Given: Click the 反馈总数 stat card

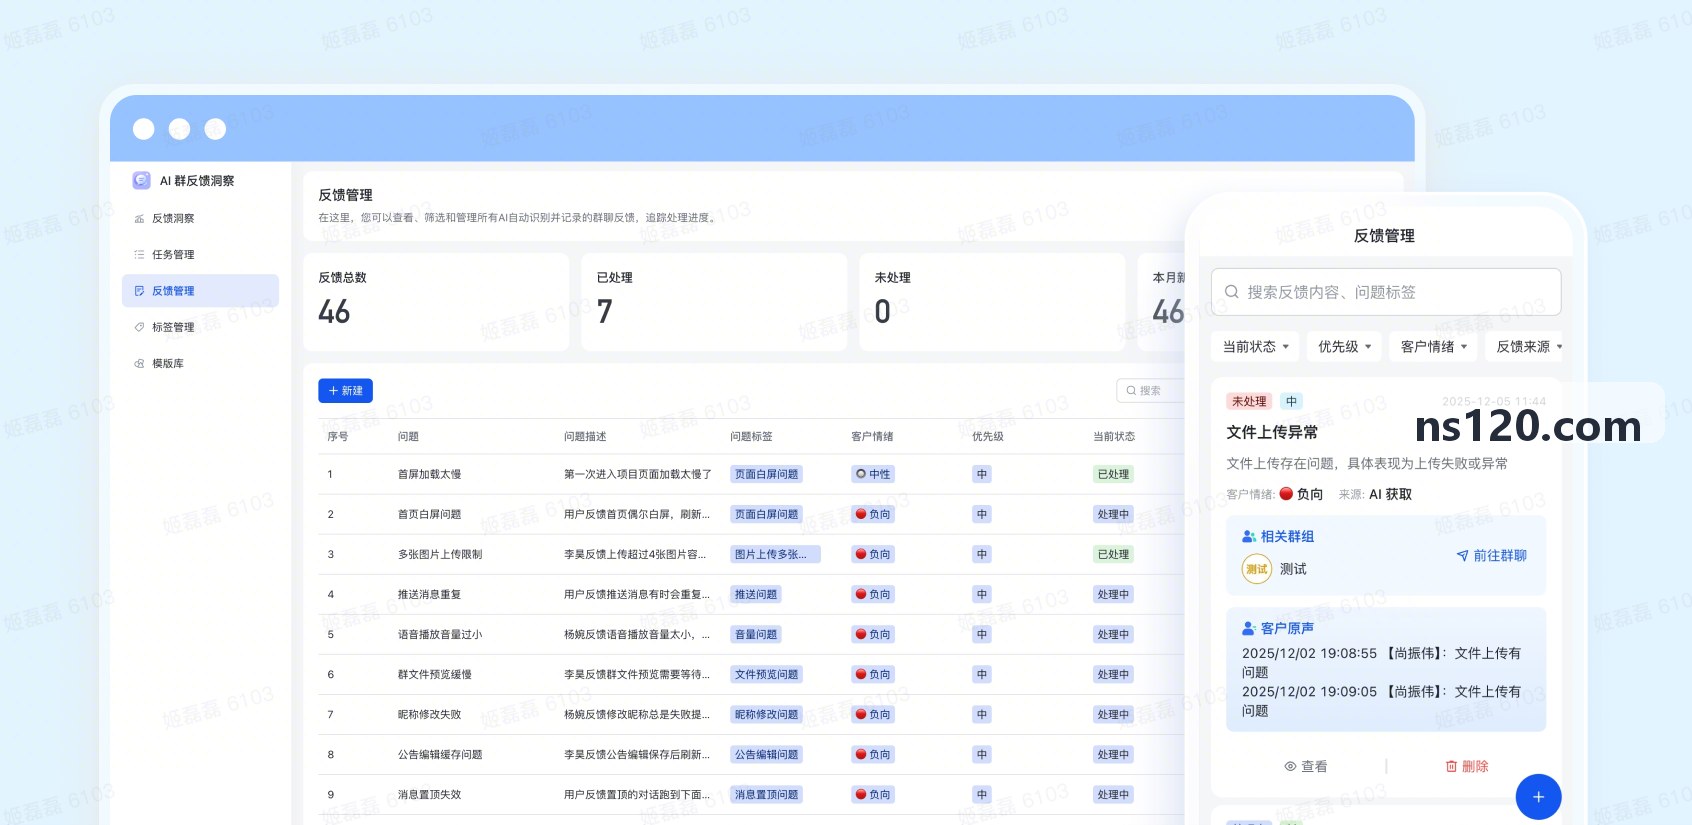Looking at the screenshot, I should point(436,302).
